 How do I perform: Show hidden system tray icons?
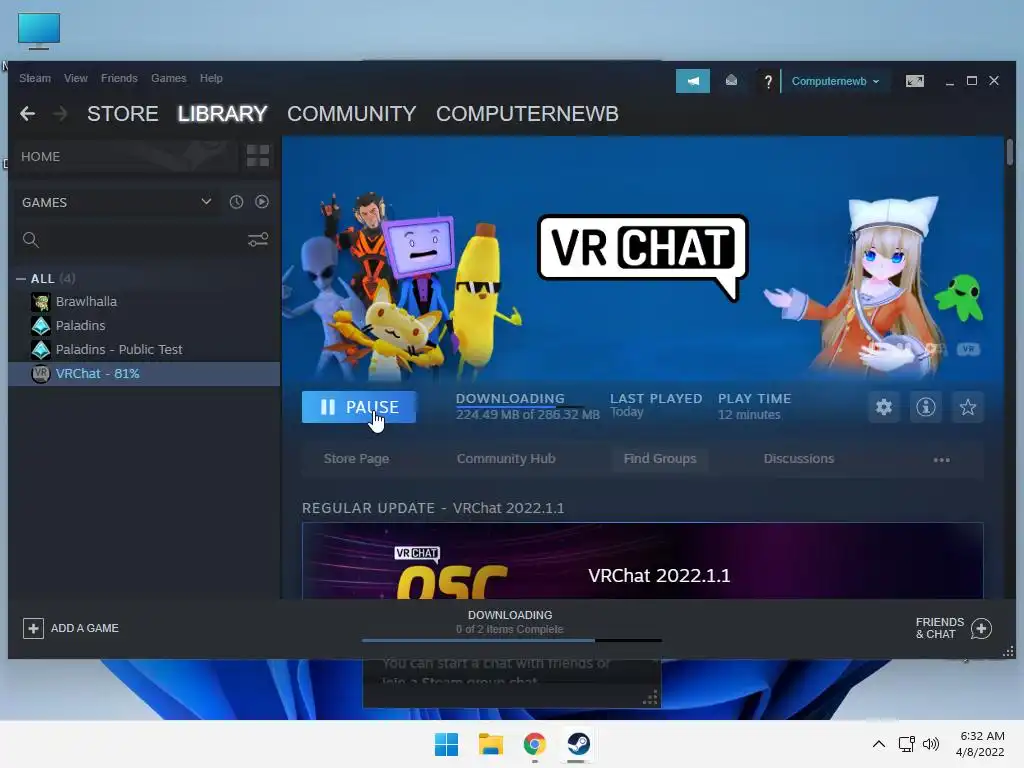click(x=879, y=744)
